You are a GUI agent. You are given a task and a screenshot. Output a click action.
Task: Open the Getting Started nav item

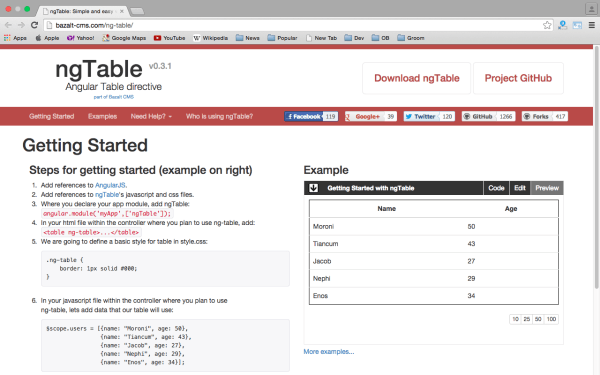tap(52, 116)
